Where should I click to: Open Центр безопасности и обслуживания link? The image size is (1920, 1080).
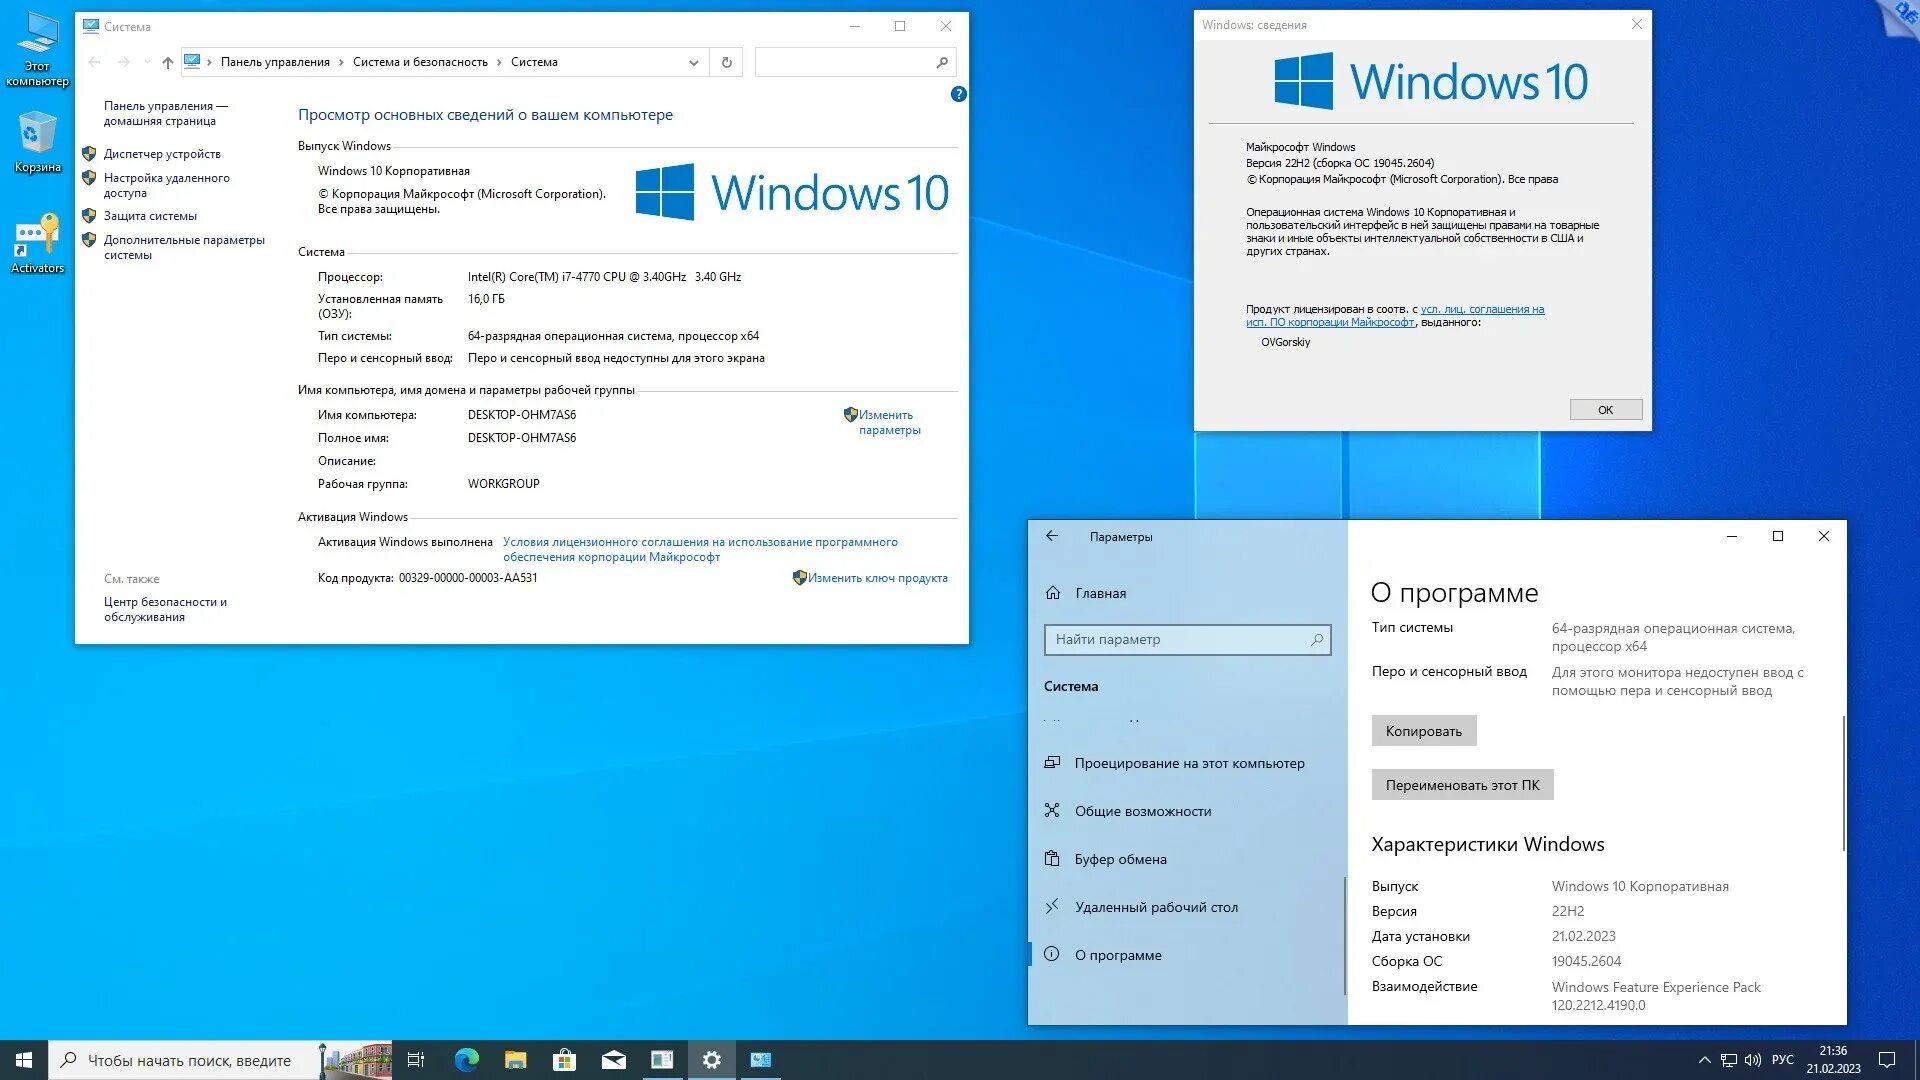[x=166, y=602]
